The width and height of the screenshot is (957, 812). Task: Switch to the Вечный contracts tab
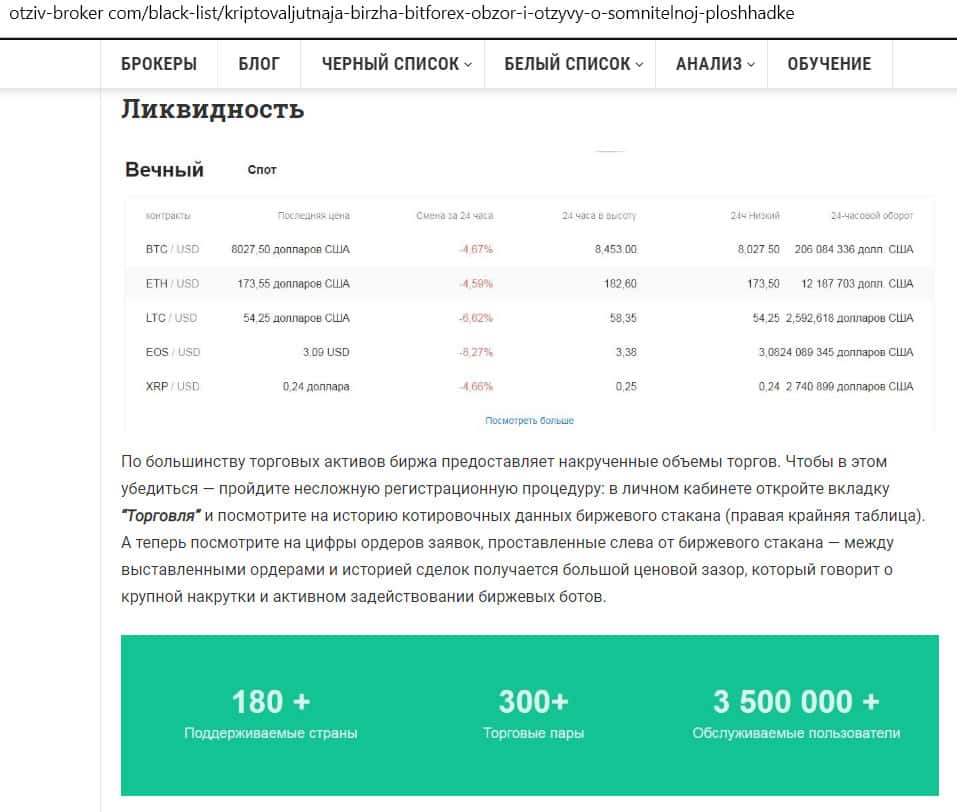point(164,170)
